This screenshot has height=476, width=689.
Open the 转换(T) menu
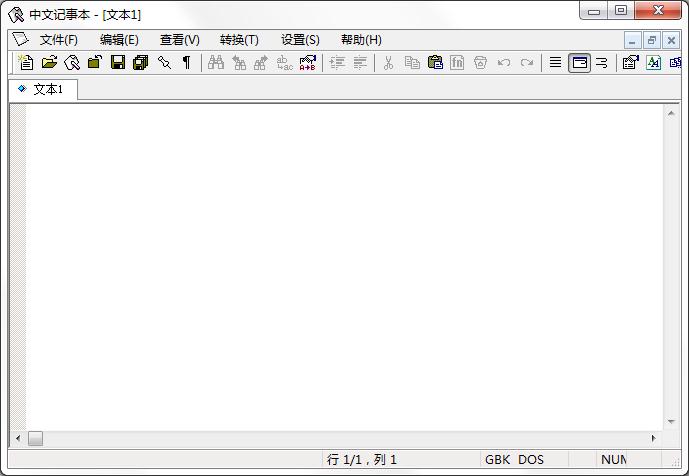[239, 40]
